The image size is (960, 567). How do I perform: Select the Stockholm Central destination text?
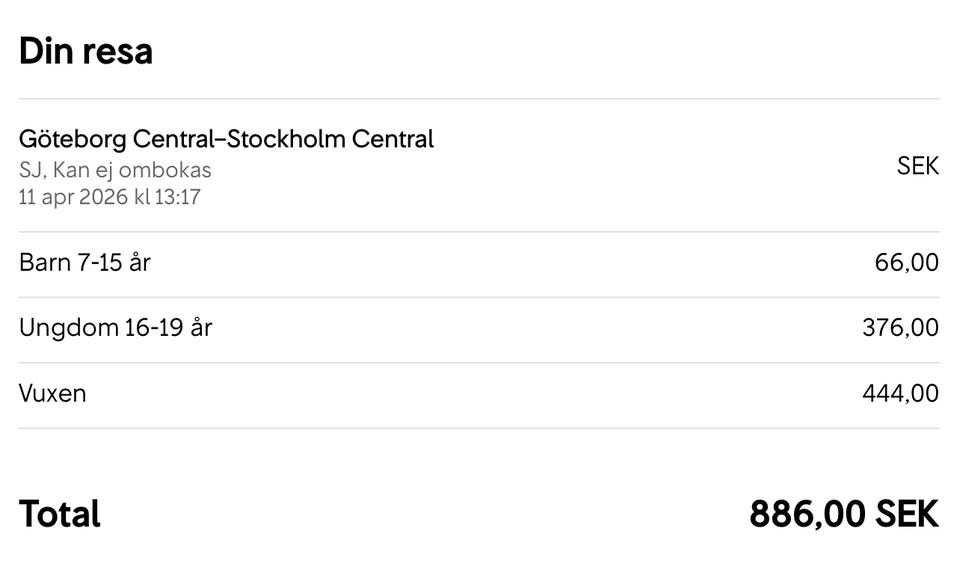tap(331, 139)
